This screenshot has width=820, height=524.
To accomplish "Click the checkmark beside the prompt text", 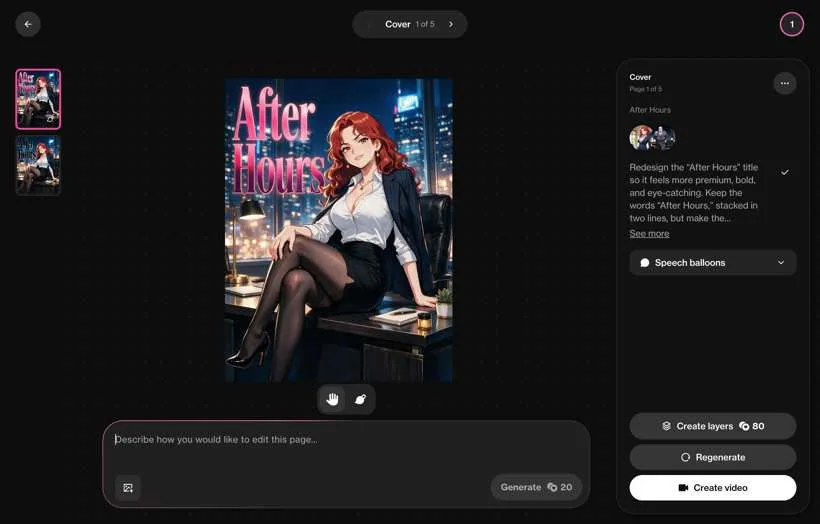I will [784, 172].
